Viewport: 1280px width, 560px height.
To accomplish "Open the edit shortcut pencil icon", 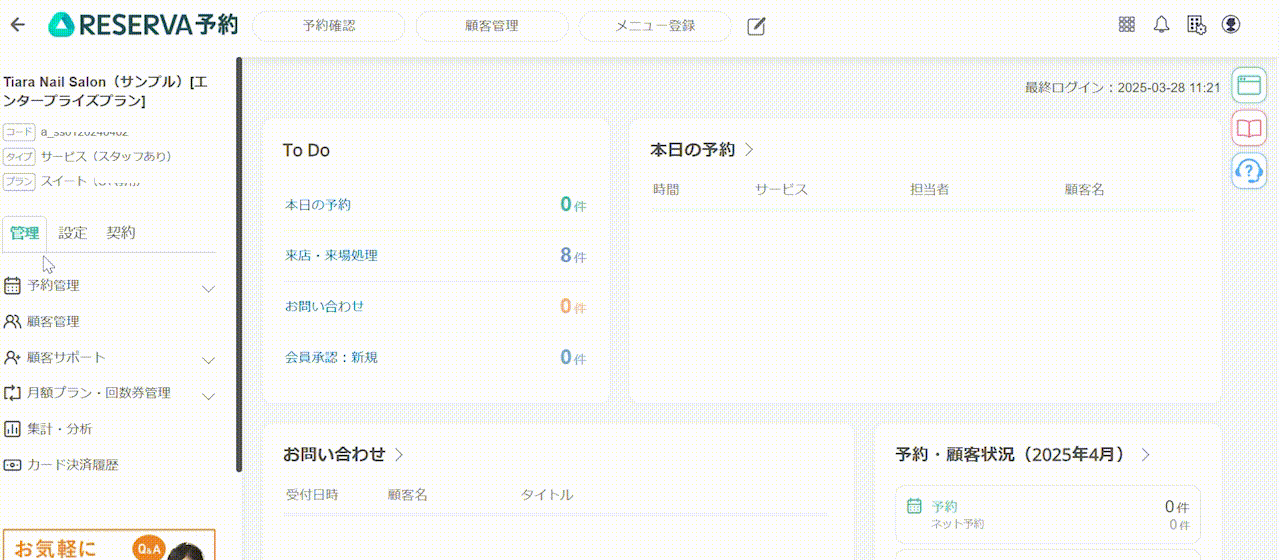I will [x=757, y=26].
